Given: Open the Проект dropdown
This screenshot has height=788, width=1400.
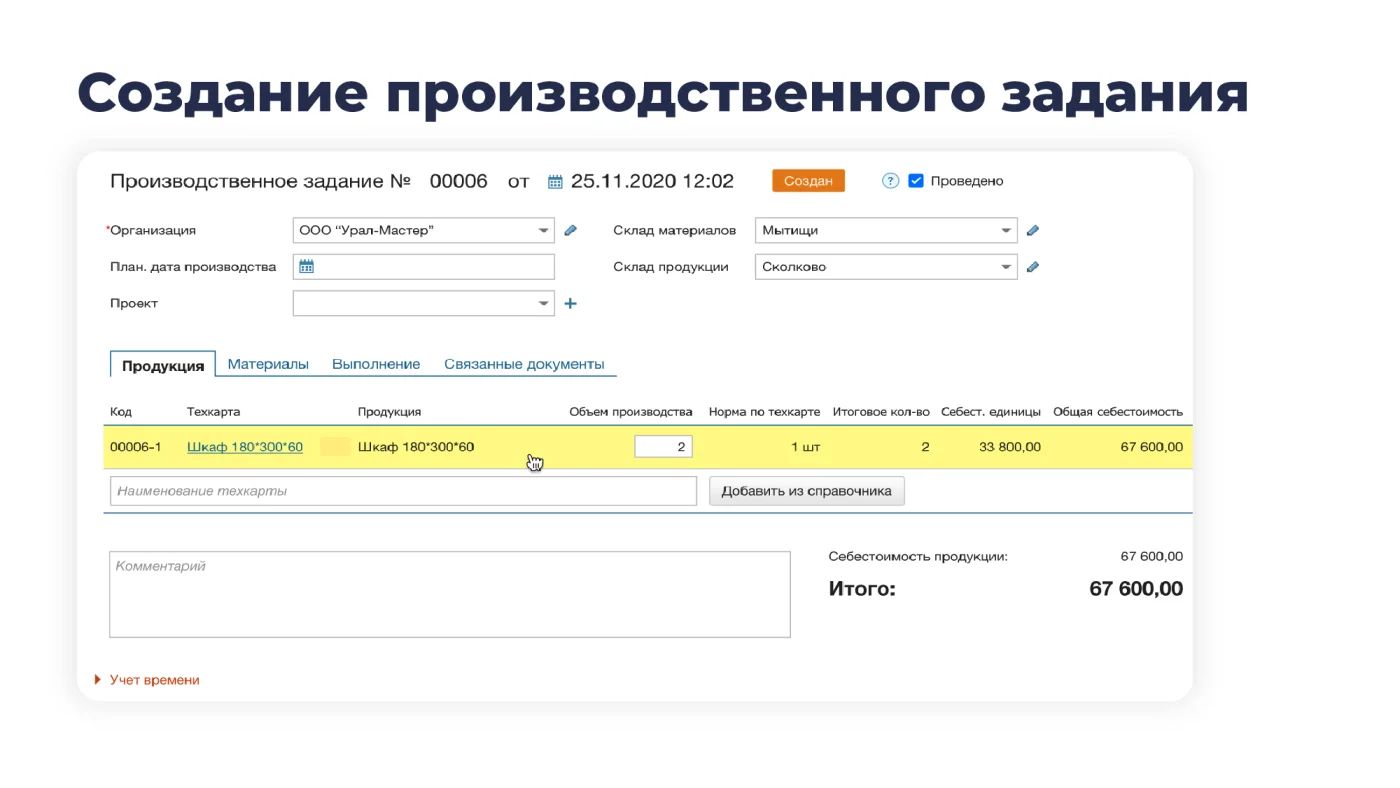Looking at the screenshot, I should [x=423, y=303].
